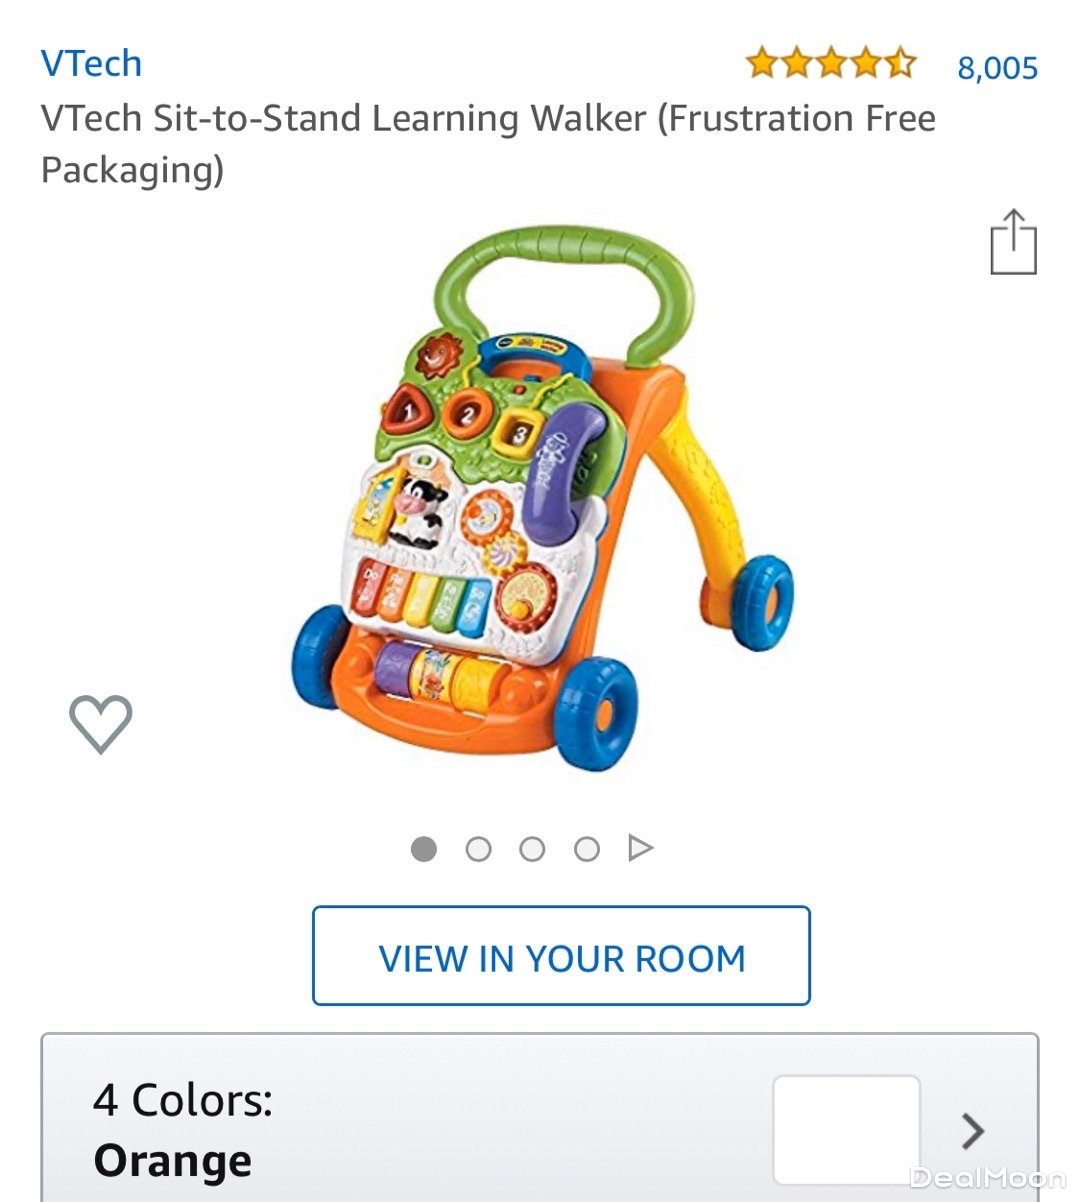Add to wish list with heart icon

(100, 724)
